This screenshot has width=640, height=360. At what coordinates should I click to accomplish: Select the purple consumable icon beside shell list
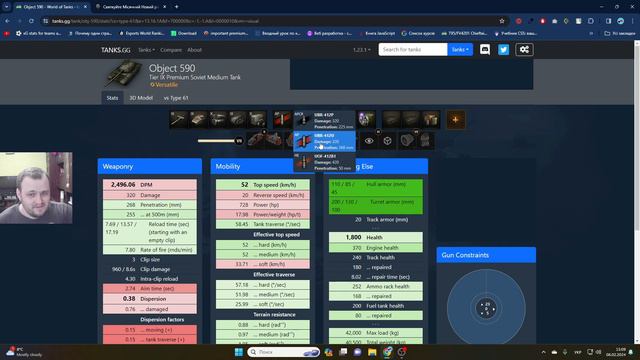tap(366, 120)
